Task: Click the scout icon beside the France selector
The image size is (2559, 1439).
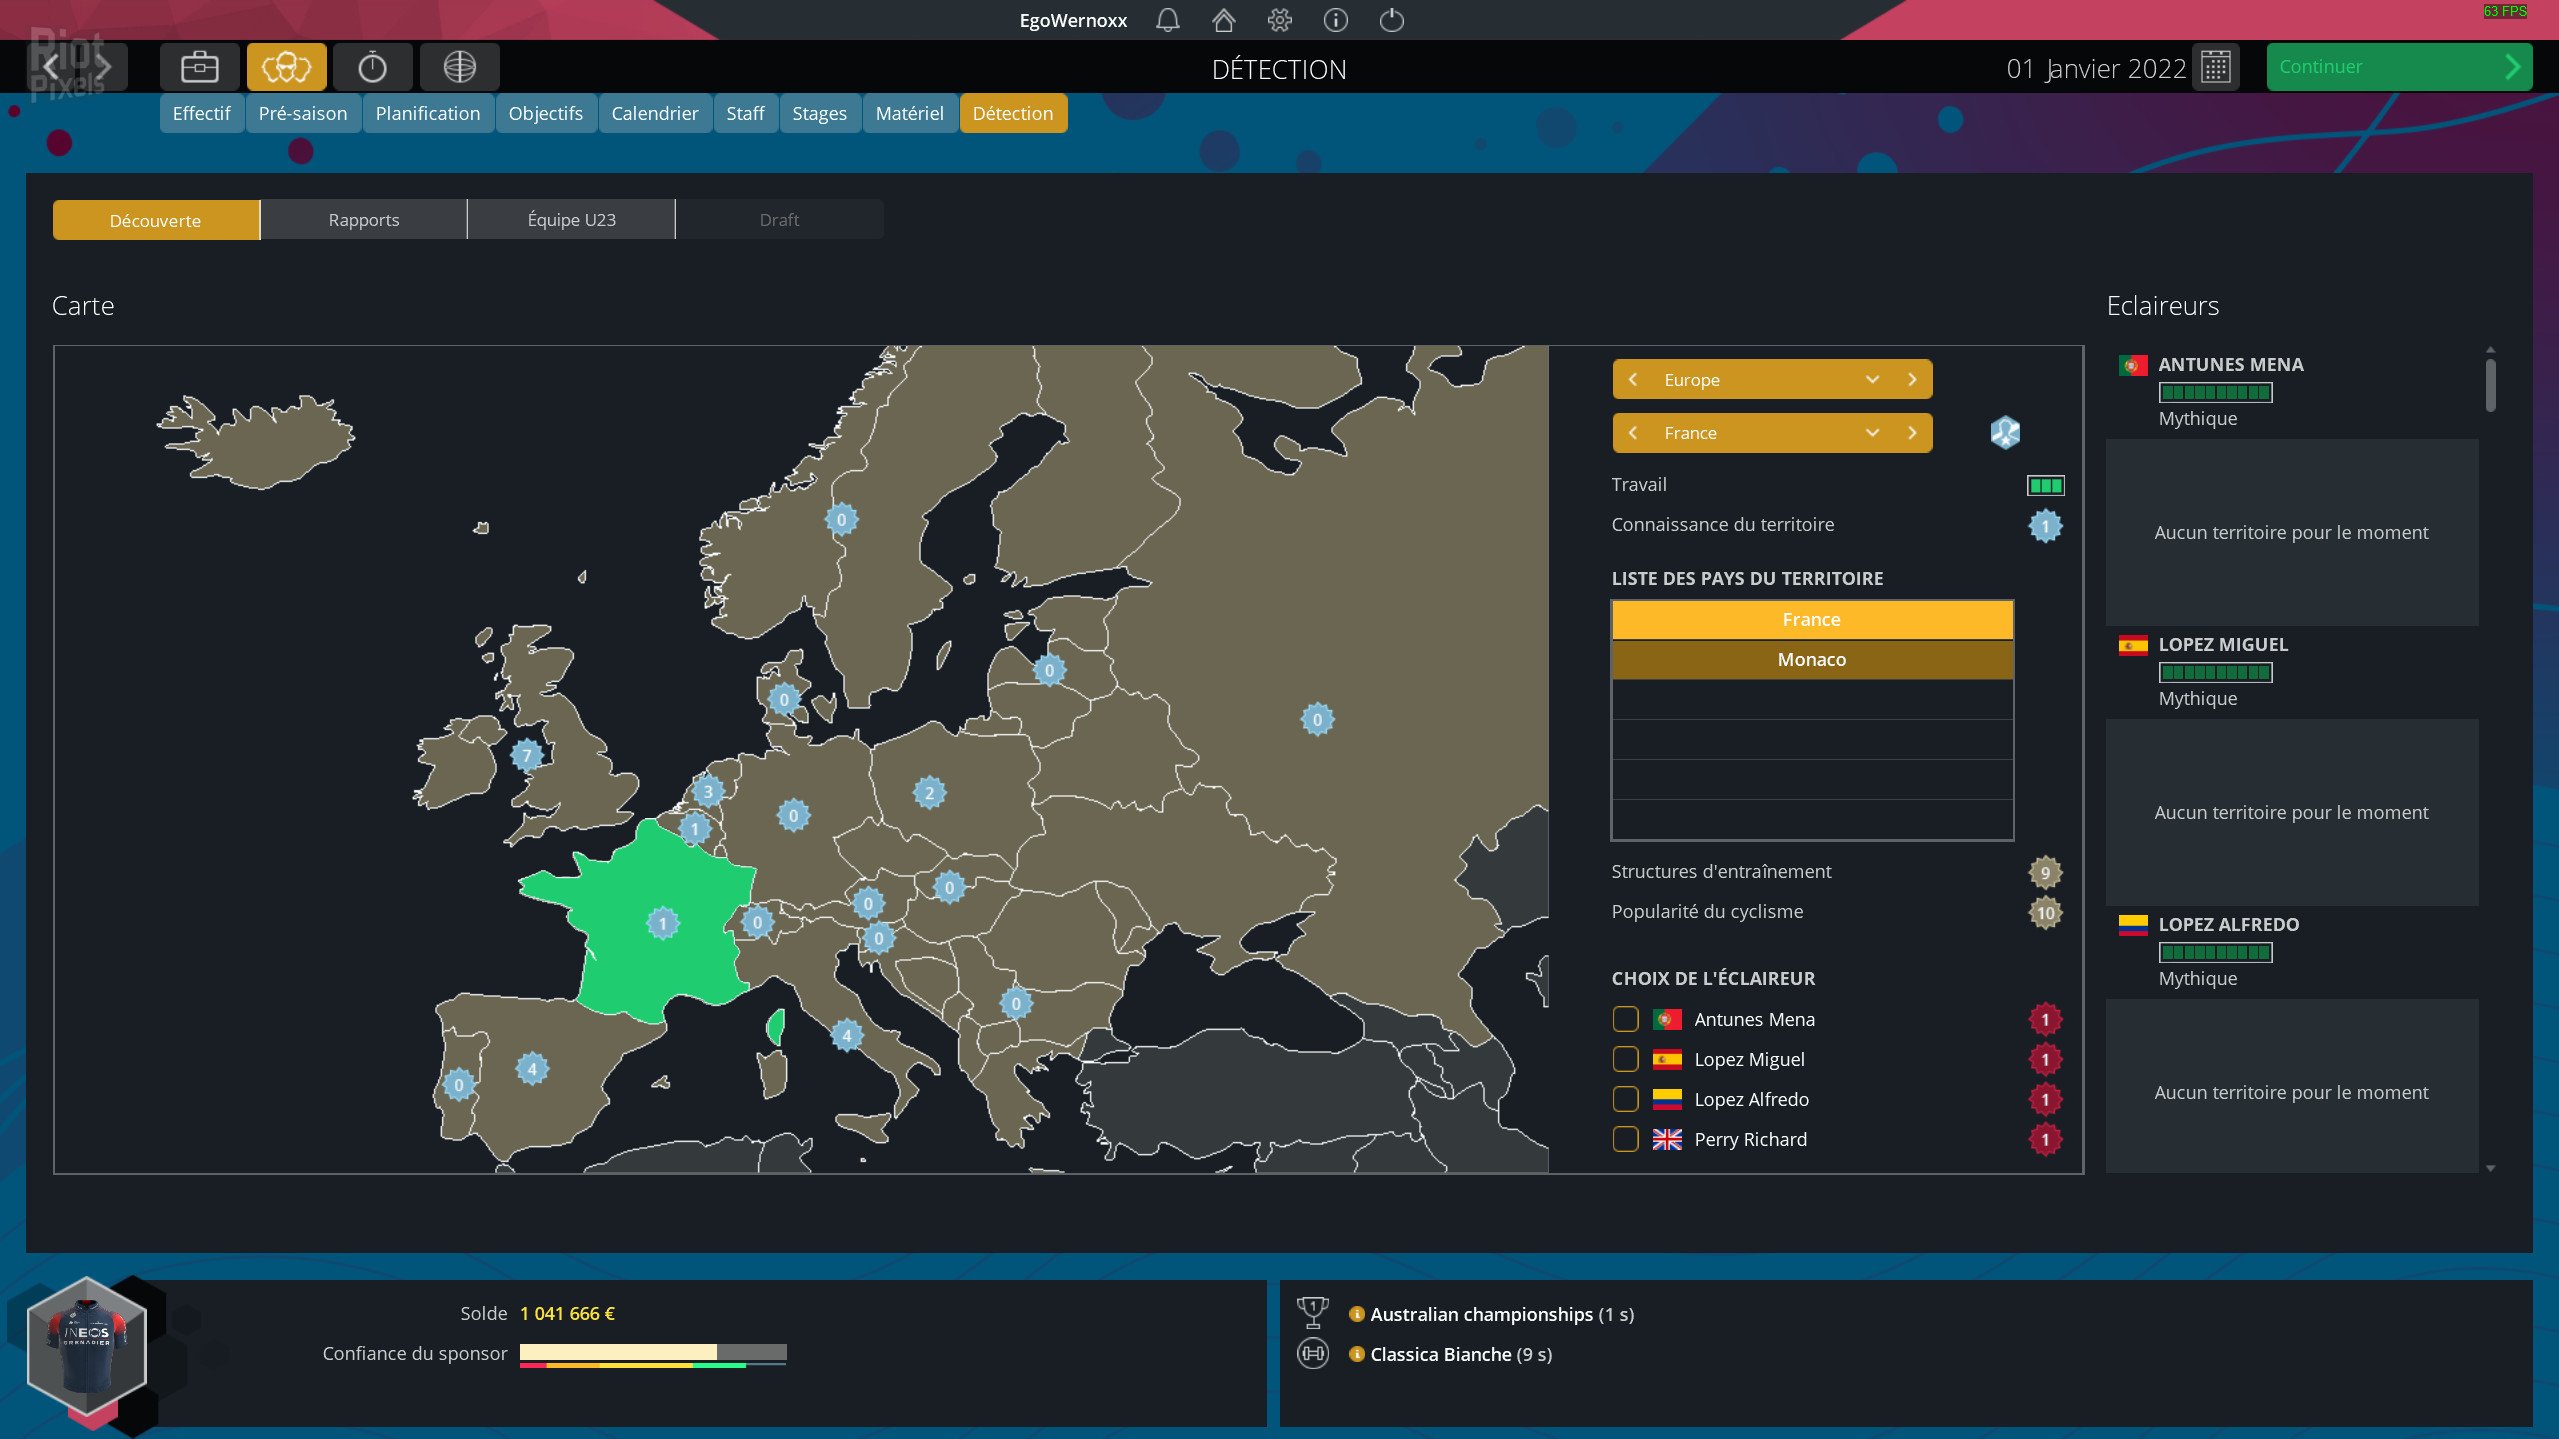Action: pyautogui.click(x=2004, y=433)
